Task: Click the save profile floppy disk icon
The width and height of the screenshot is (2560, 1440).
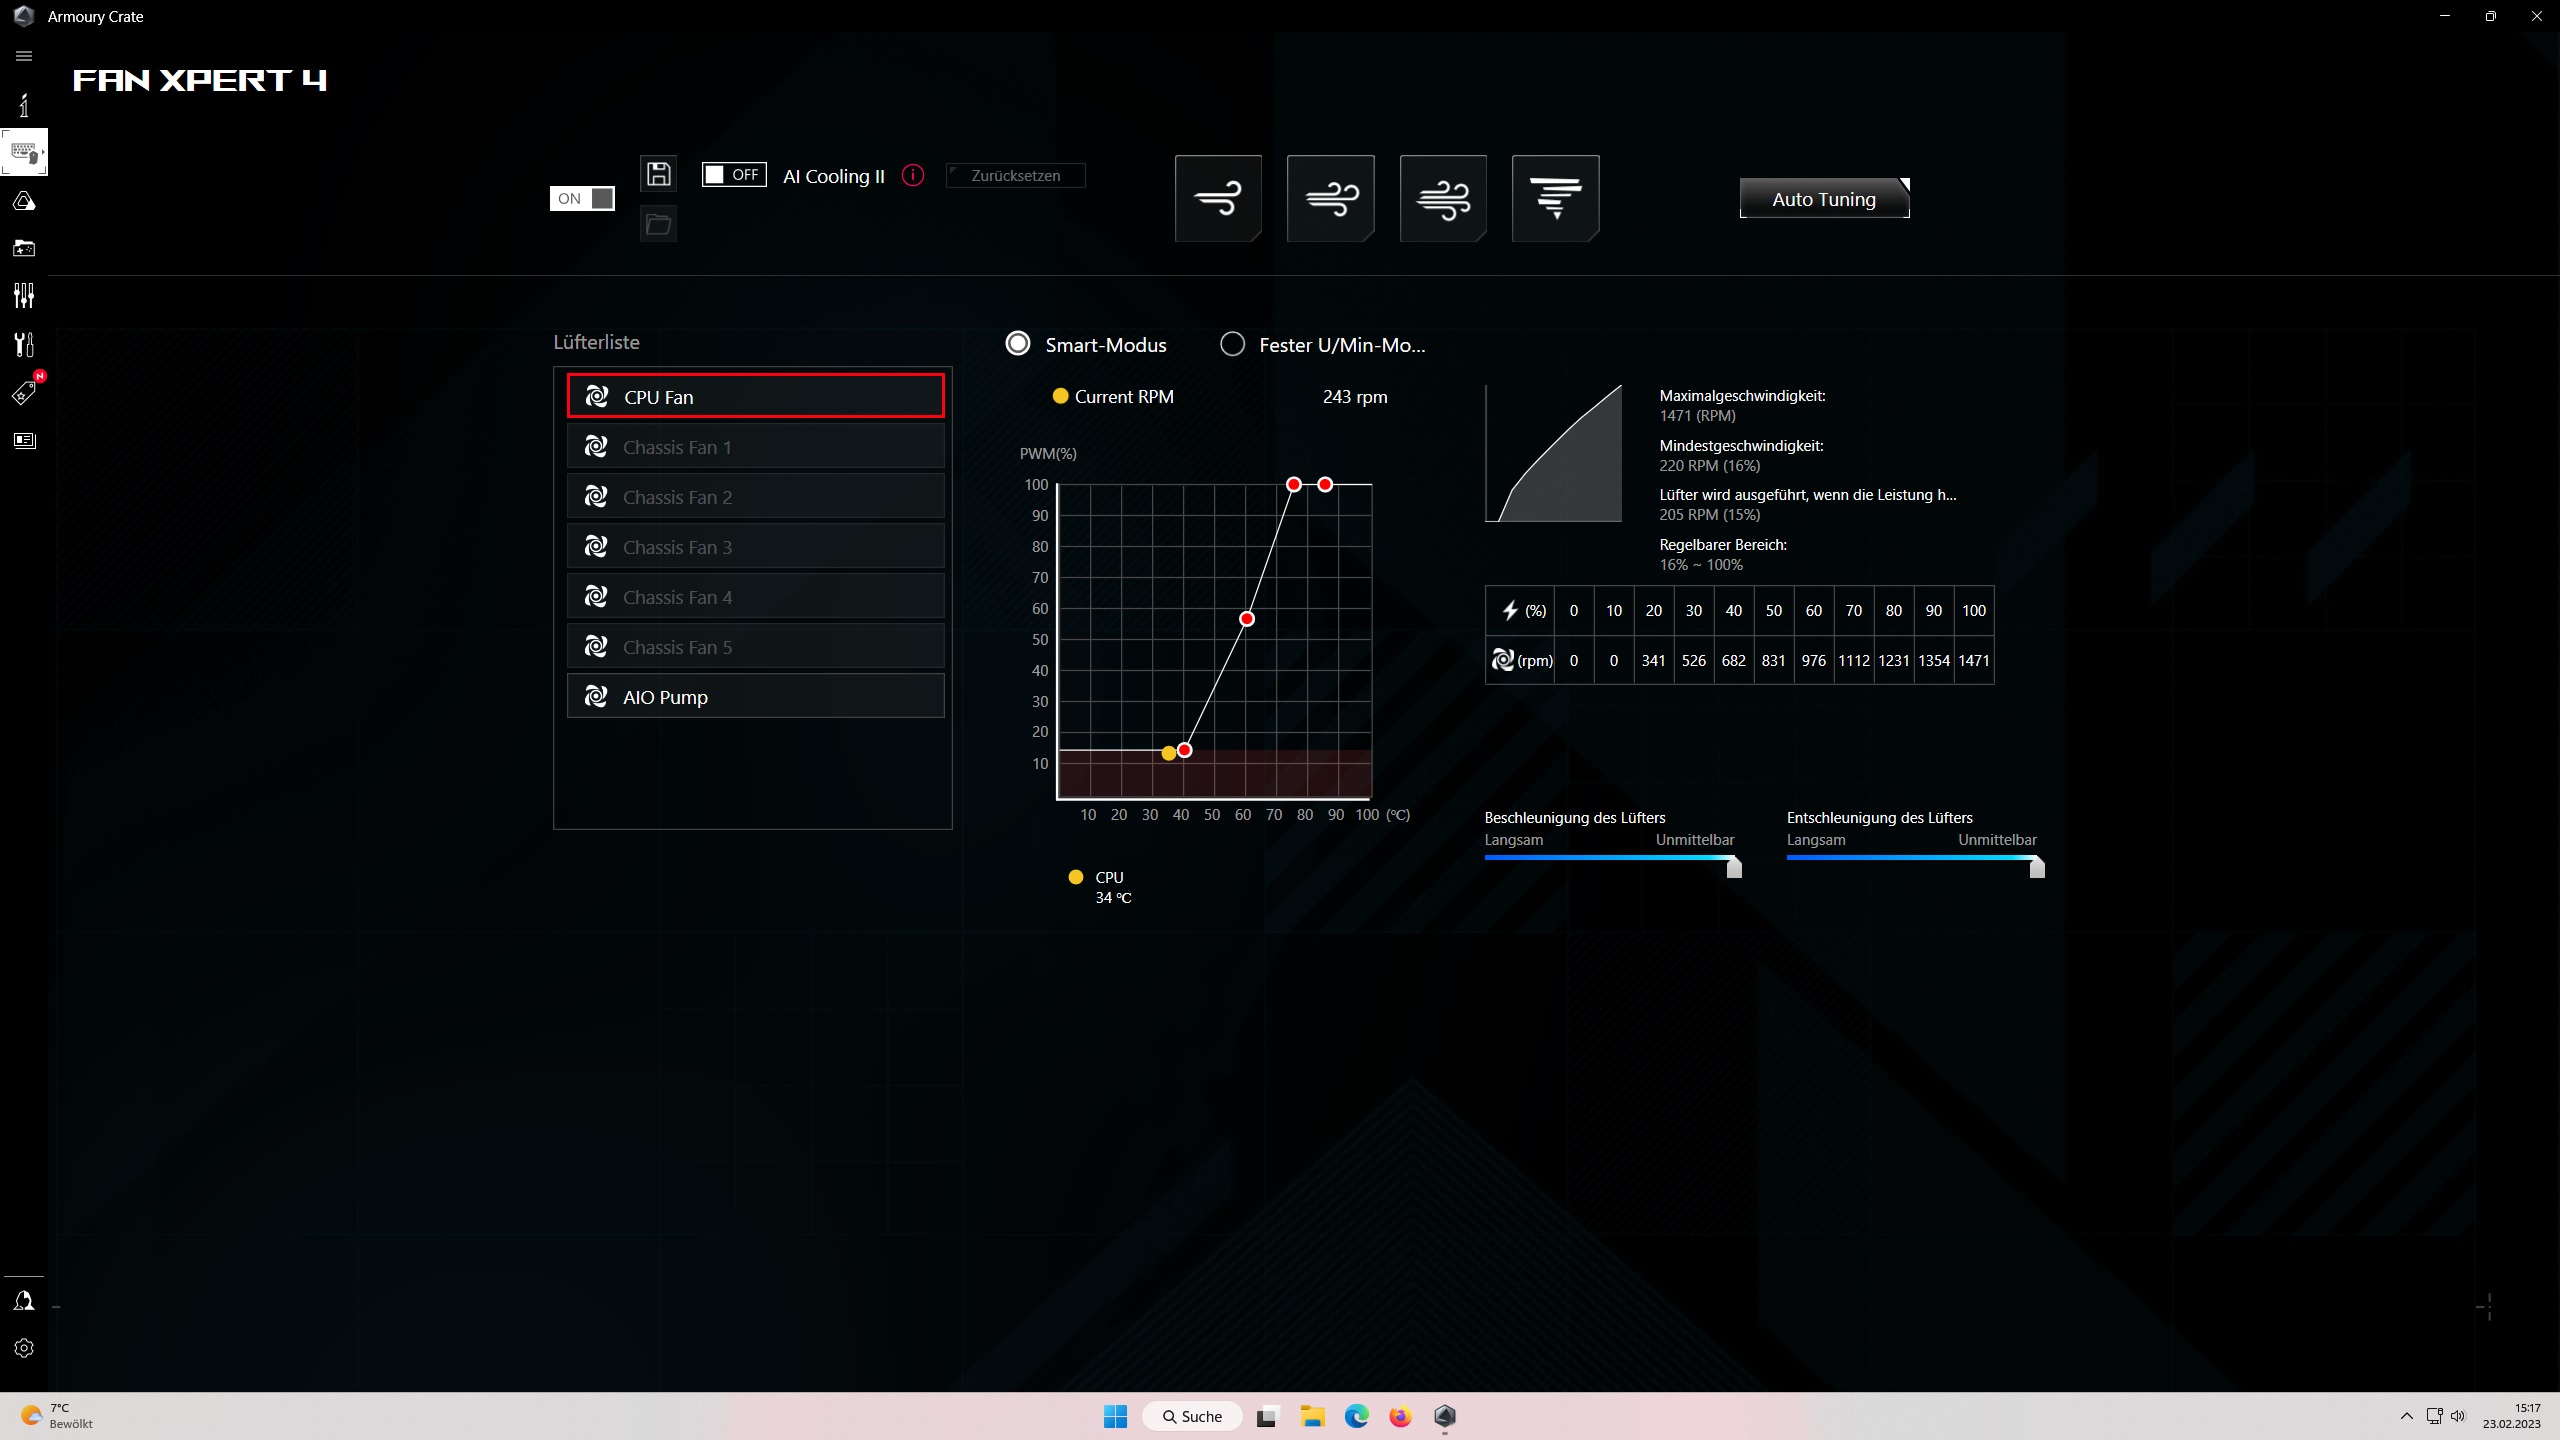Action: pyautogui.click(x=658, y=174)
